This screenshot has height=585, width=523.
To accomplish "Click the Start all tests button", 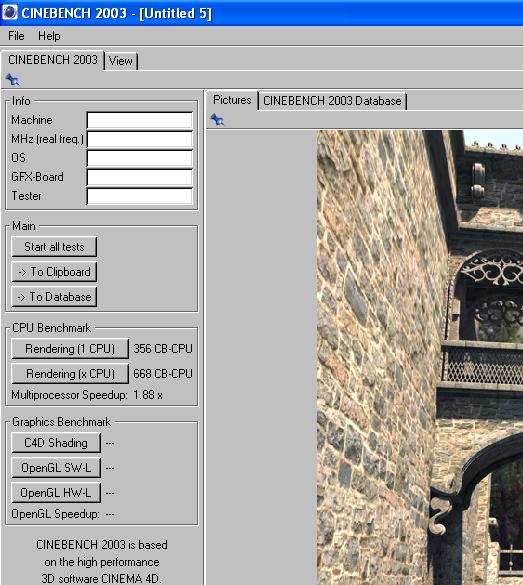I will [x=54, y=247].
